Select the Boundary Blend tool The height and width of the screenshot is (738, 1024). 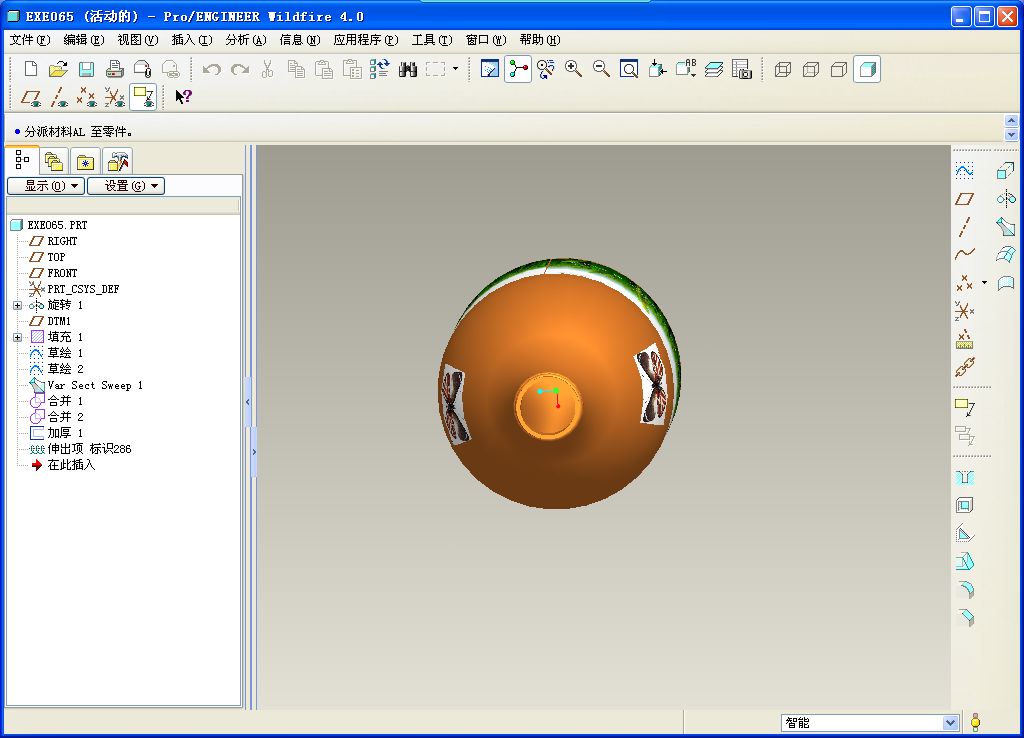pyautogui.click(x=1006, y=255)
